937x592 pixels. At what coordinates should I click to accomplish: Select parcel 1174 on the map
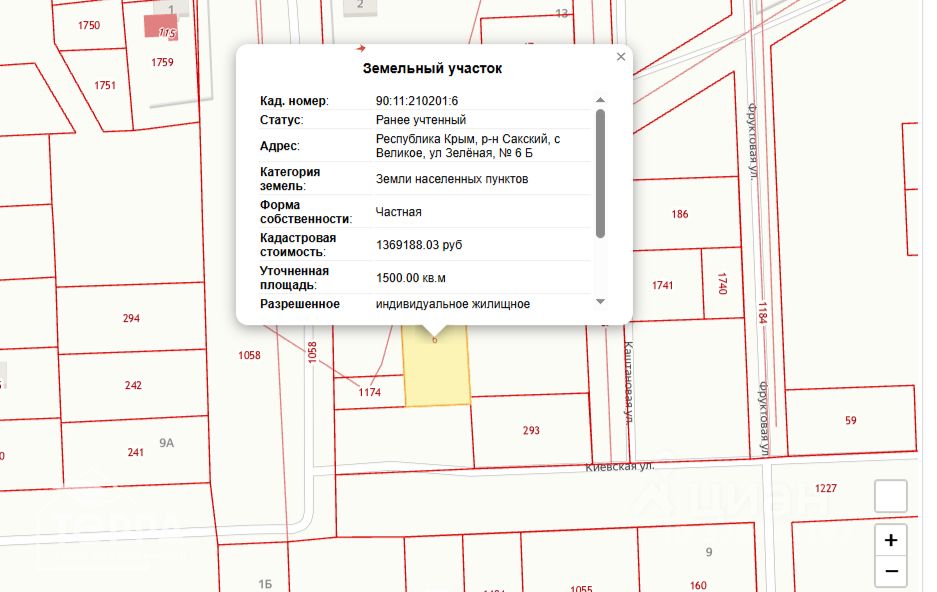[x=369, y=392]
